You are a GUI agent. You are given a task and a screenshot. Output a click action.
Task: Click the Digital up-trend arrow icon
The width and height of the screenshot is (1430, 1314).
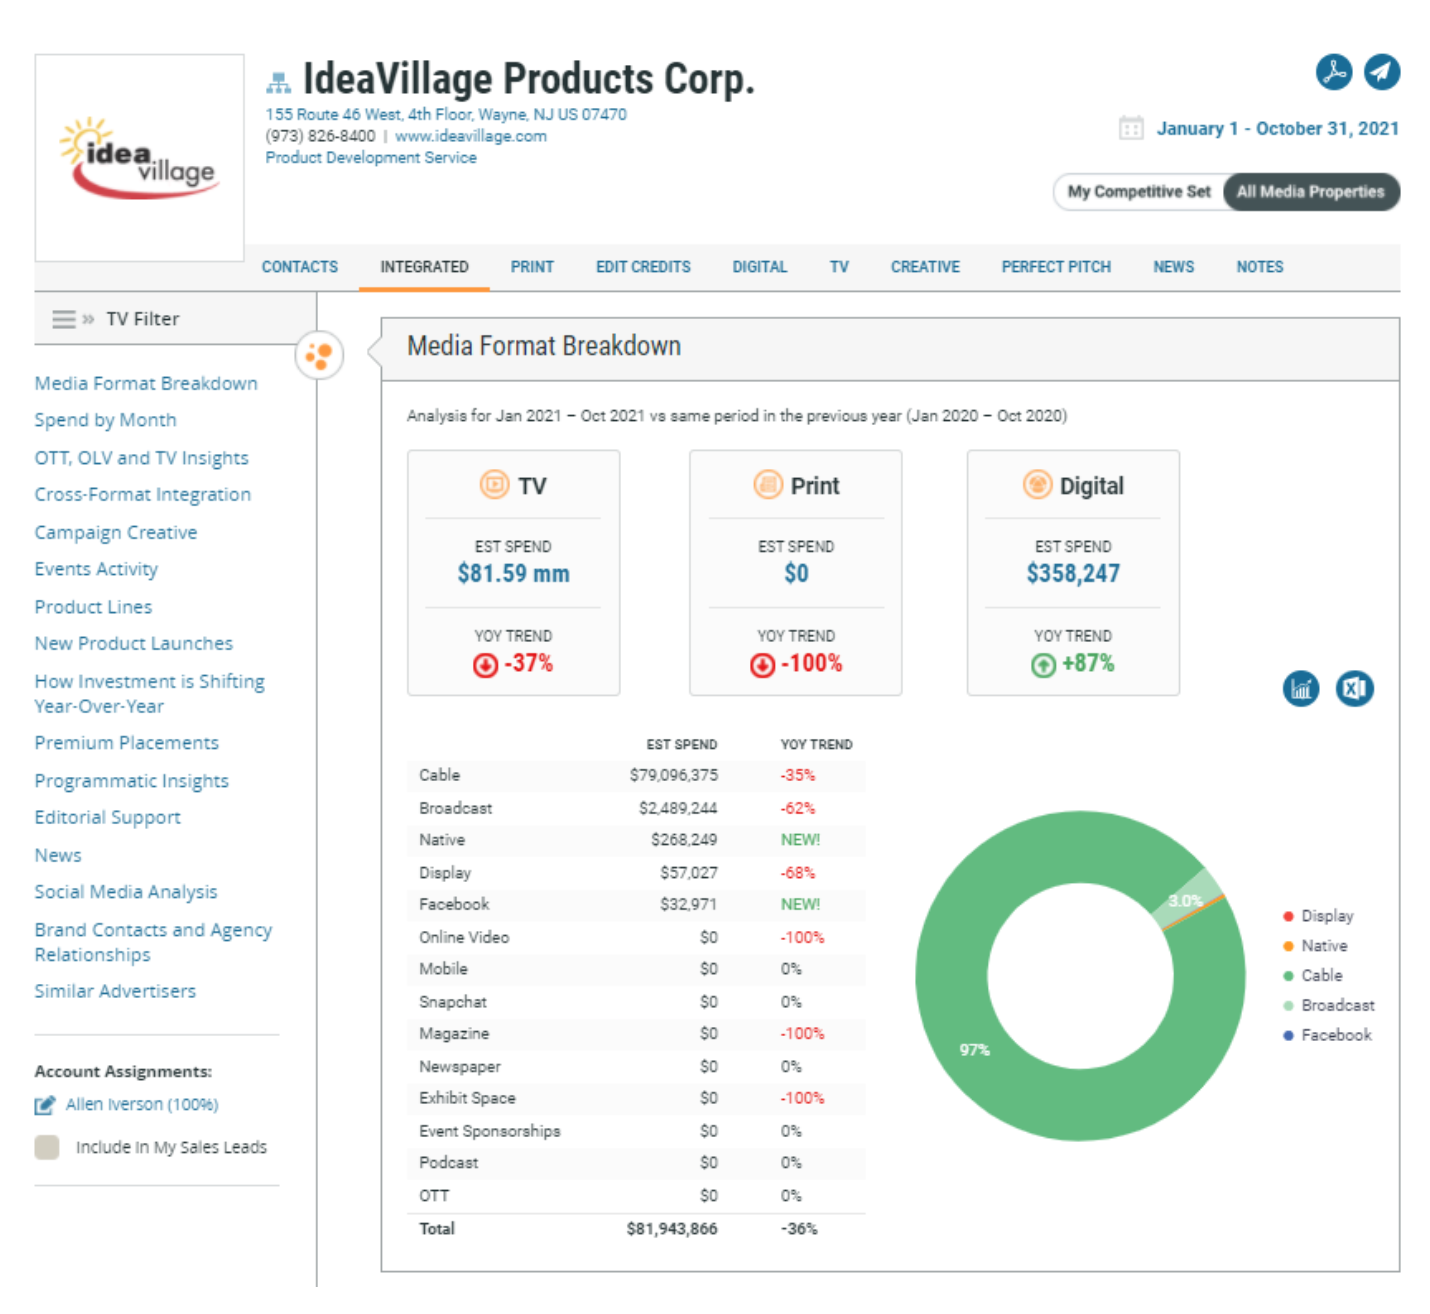pos(1043,665)
